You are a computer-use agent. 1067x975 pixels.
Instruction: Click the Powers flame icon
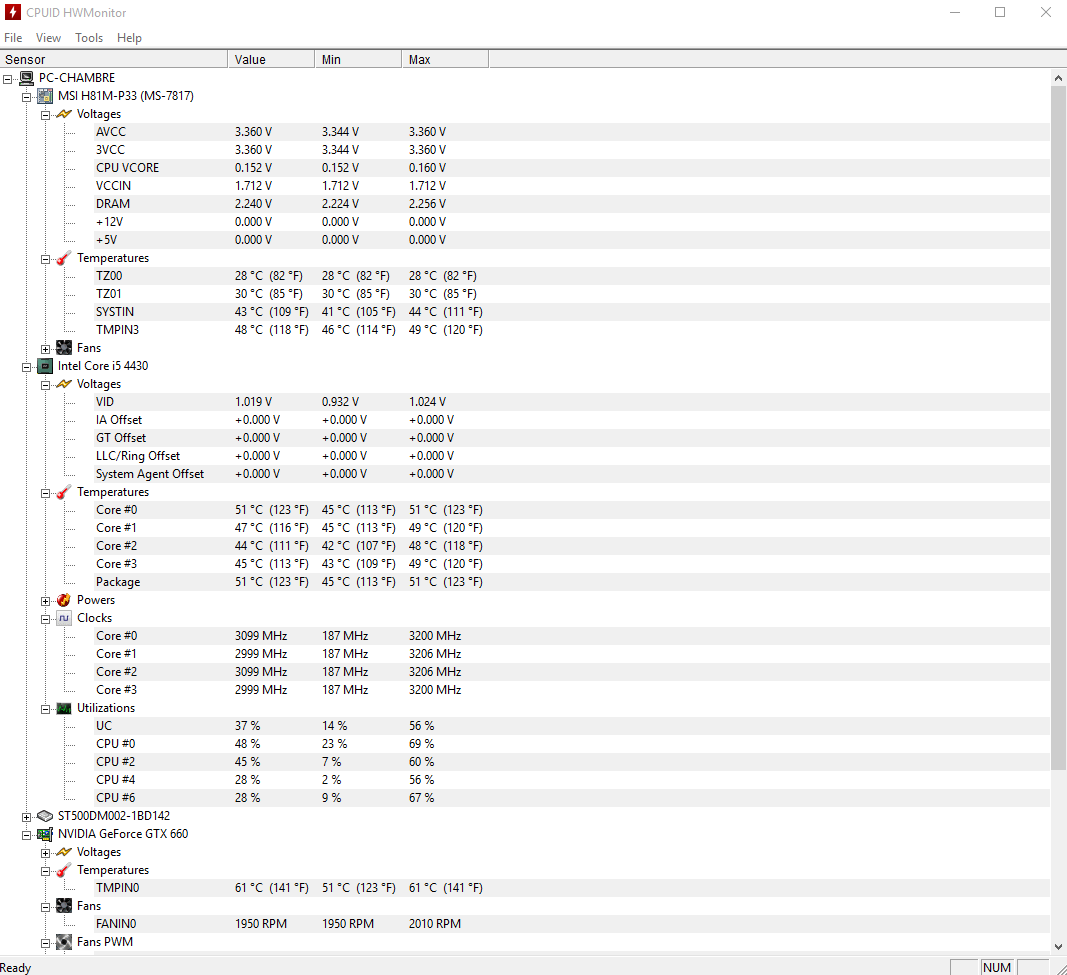(64, 600)
